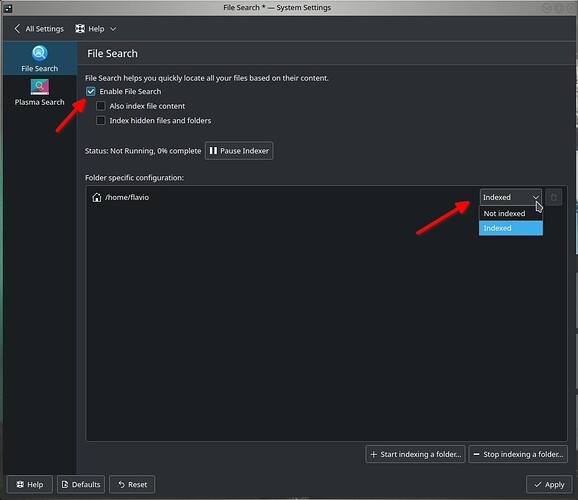Viewport: 578px width, 500px height.
Task: Check Index hidden files and folders
Action: 101,121
